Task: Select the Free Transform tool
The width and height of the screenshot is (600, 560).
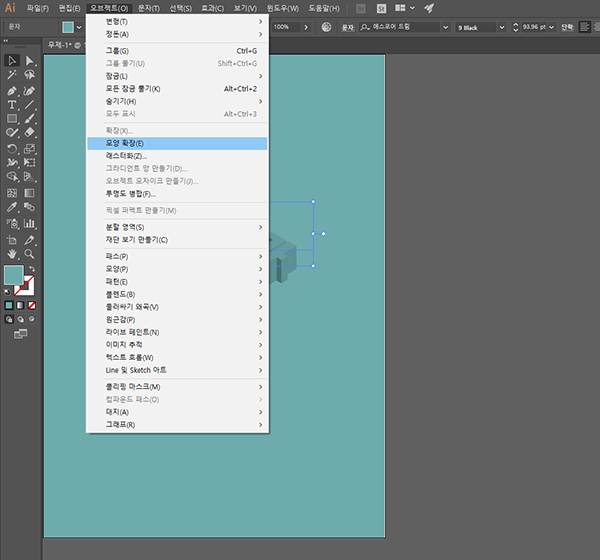Action: point(29,162)
